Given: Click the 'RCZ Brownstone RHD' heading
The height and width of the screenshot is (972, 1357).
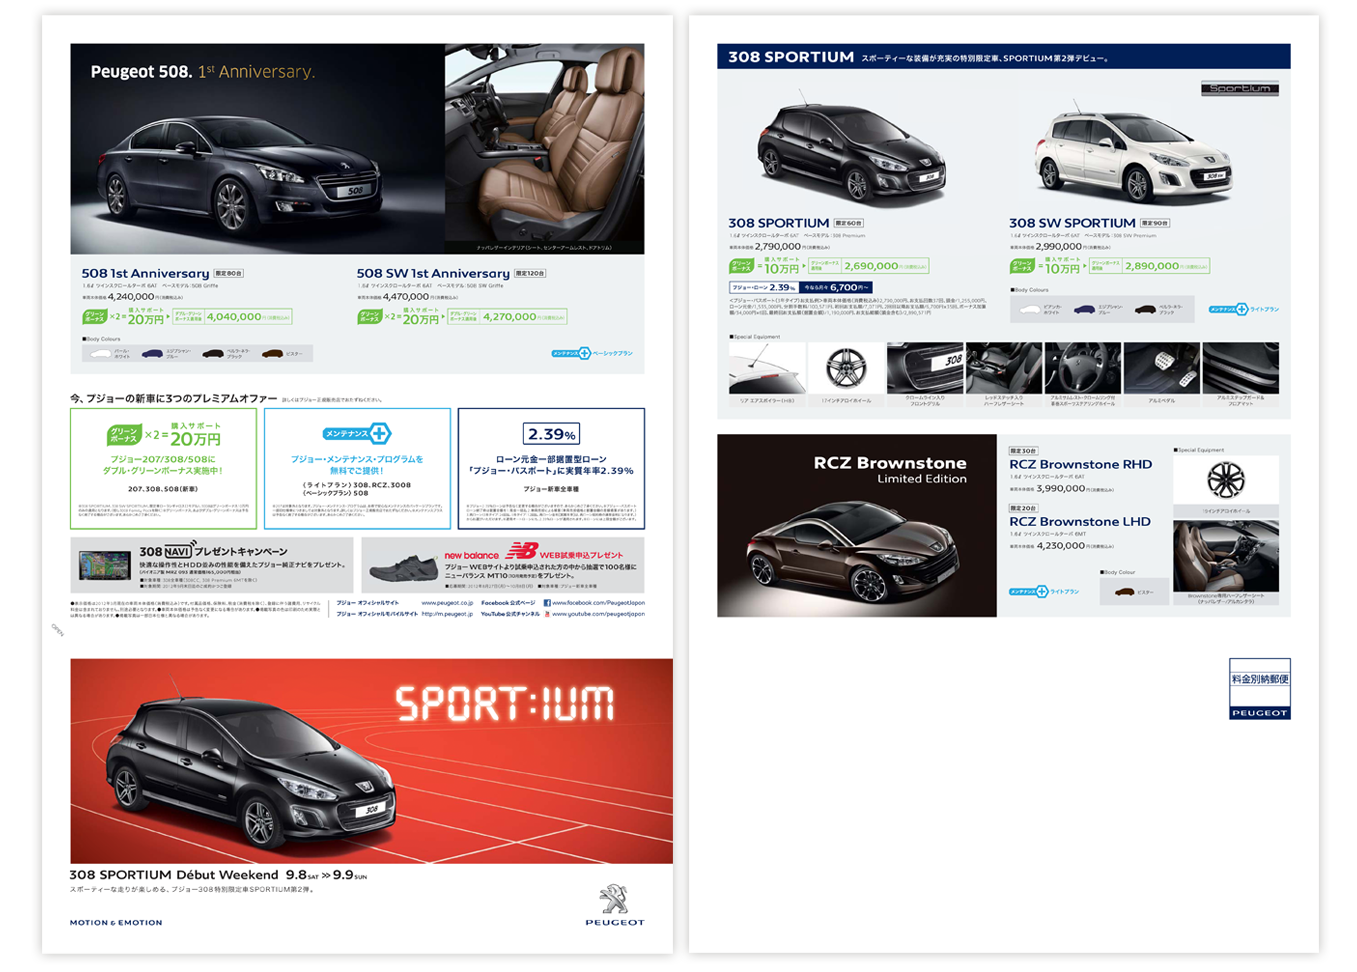Looking at the screenshot, I should point(1080,464).
